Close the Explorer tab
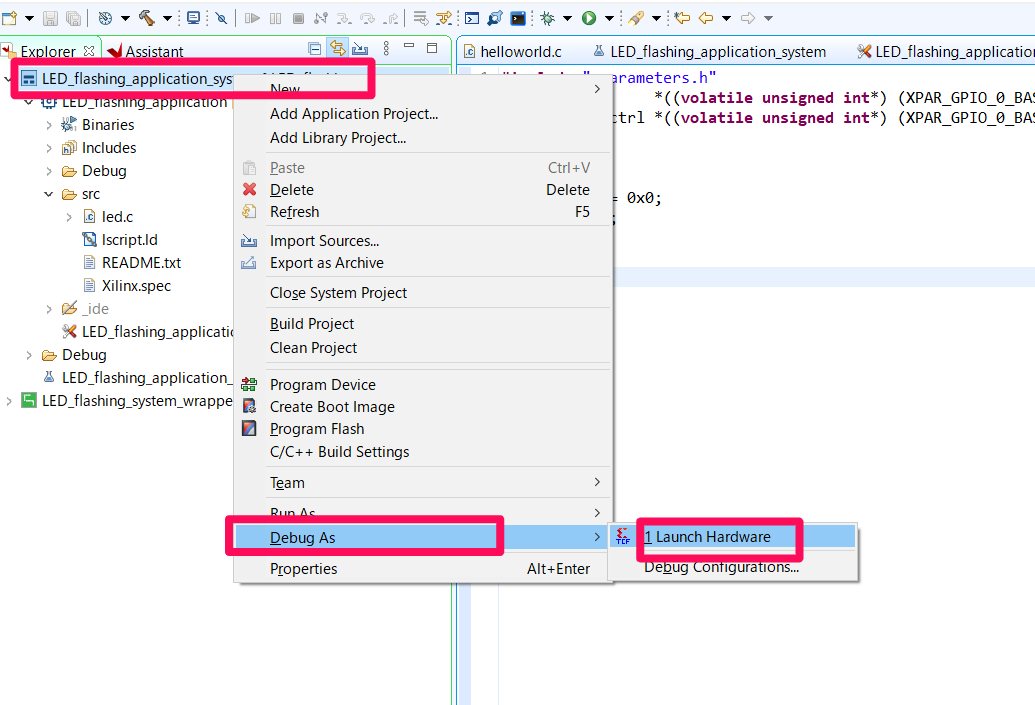Screen dimensions: 1035x705 pos(89,50)
